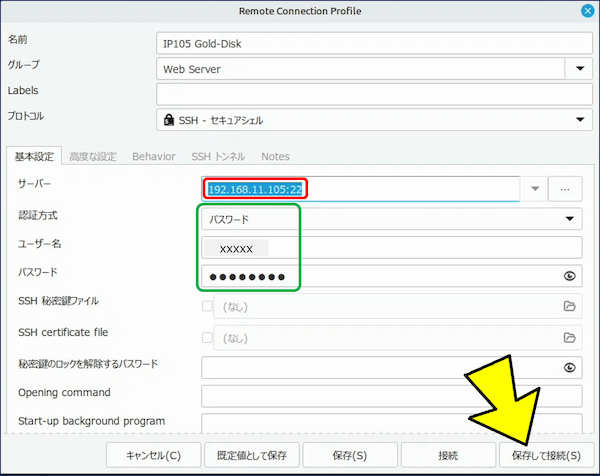The image size is (600, 476).
Task: Click the キャンセル(C) button
Action: click(153, 455)
